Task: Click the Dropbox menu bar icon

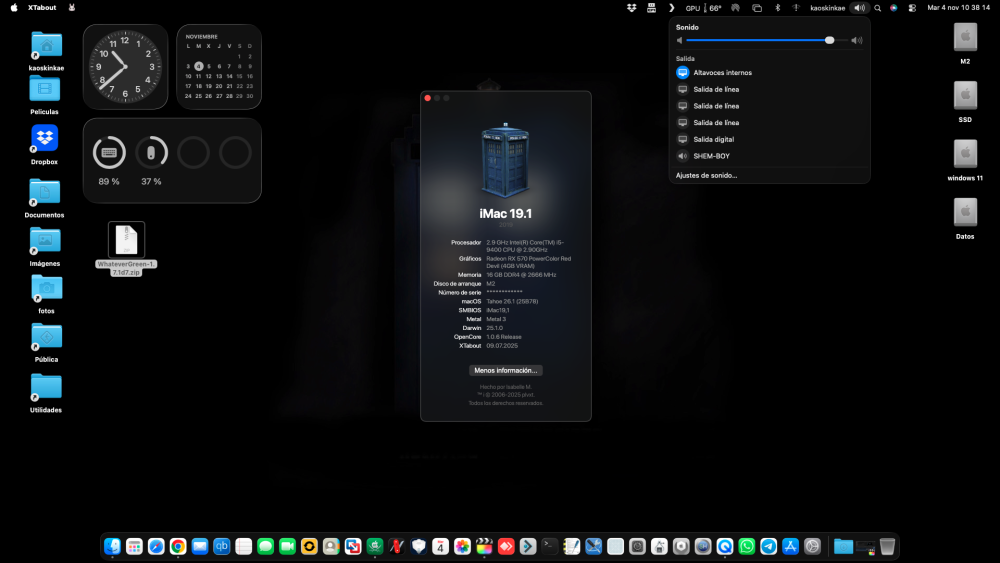Action: pos(631,8)
